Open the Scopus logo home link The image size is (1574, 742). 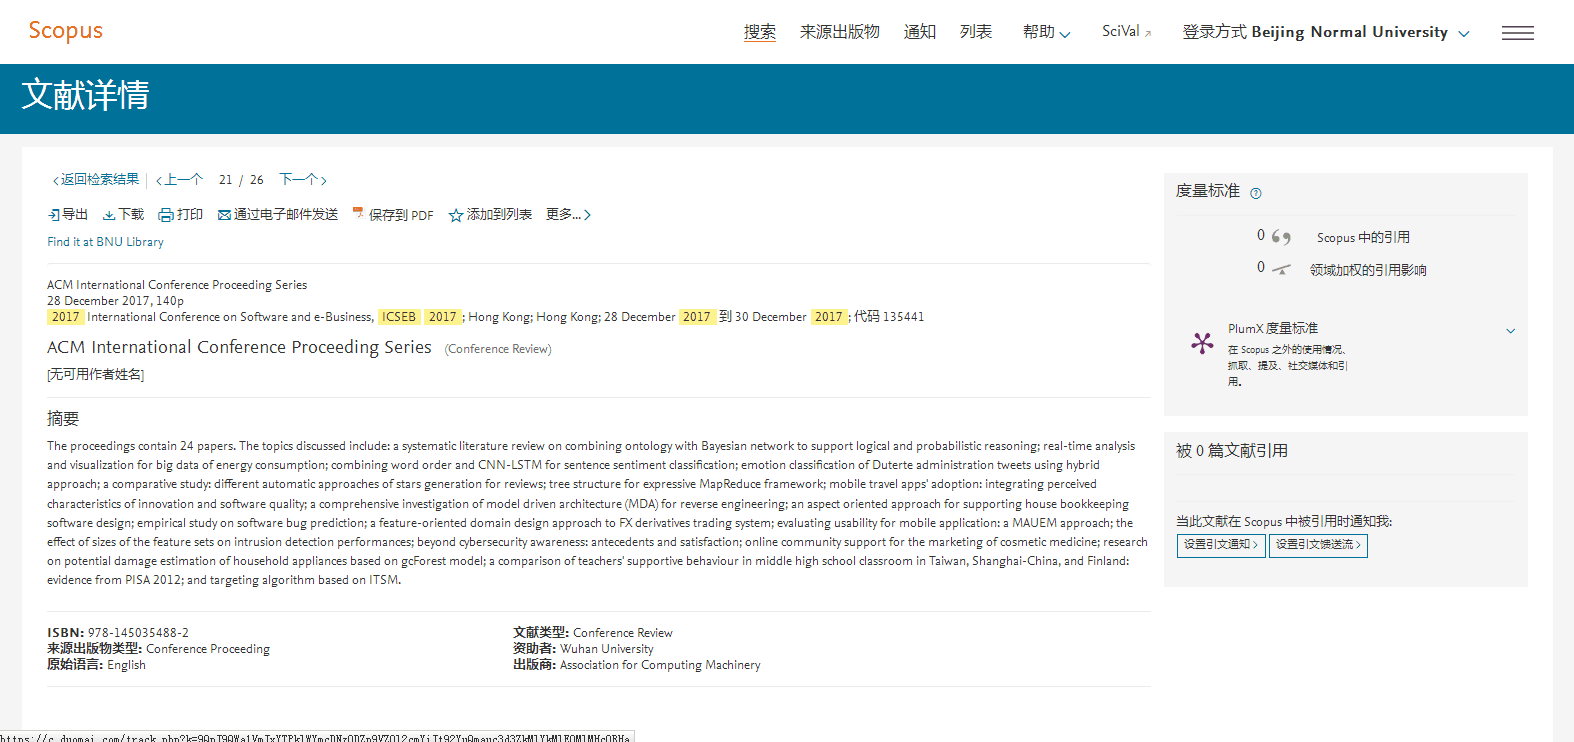coord(65,30)
